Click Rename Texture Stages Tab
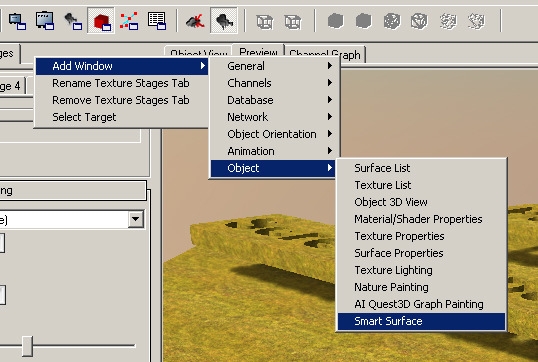The width and height of the screenshot is (538, 362). click(121, 83)
